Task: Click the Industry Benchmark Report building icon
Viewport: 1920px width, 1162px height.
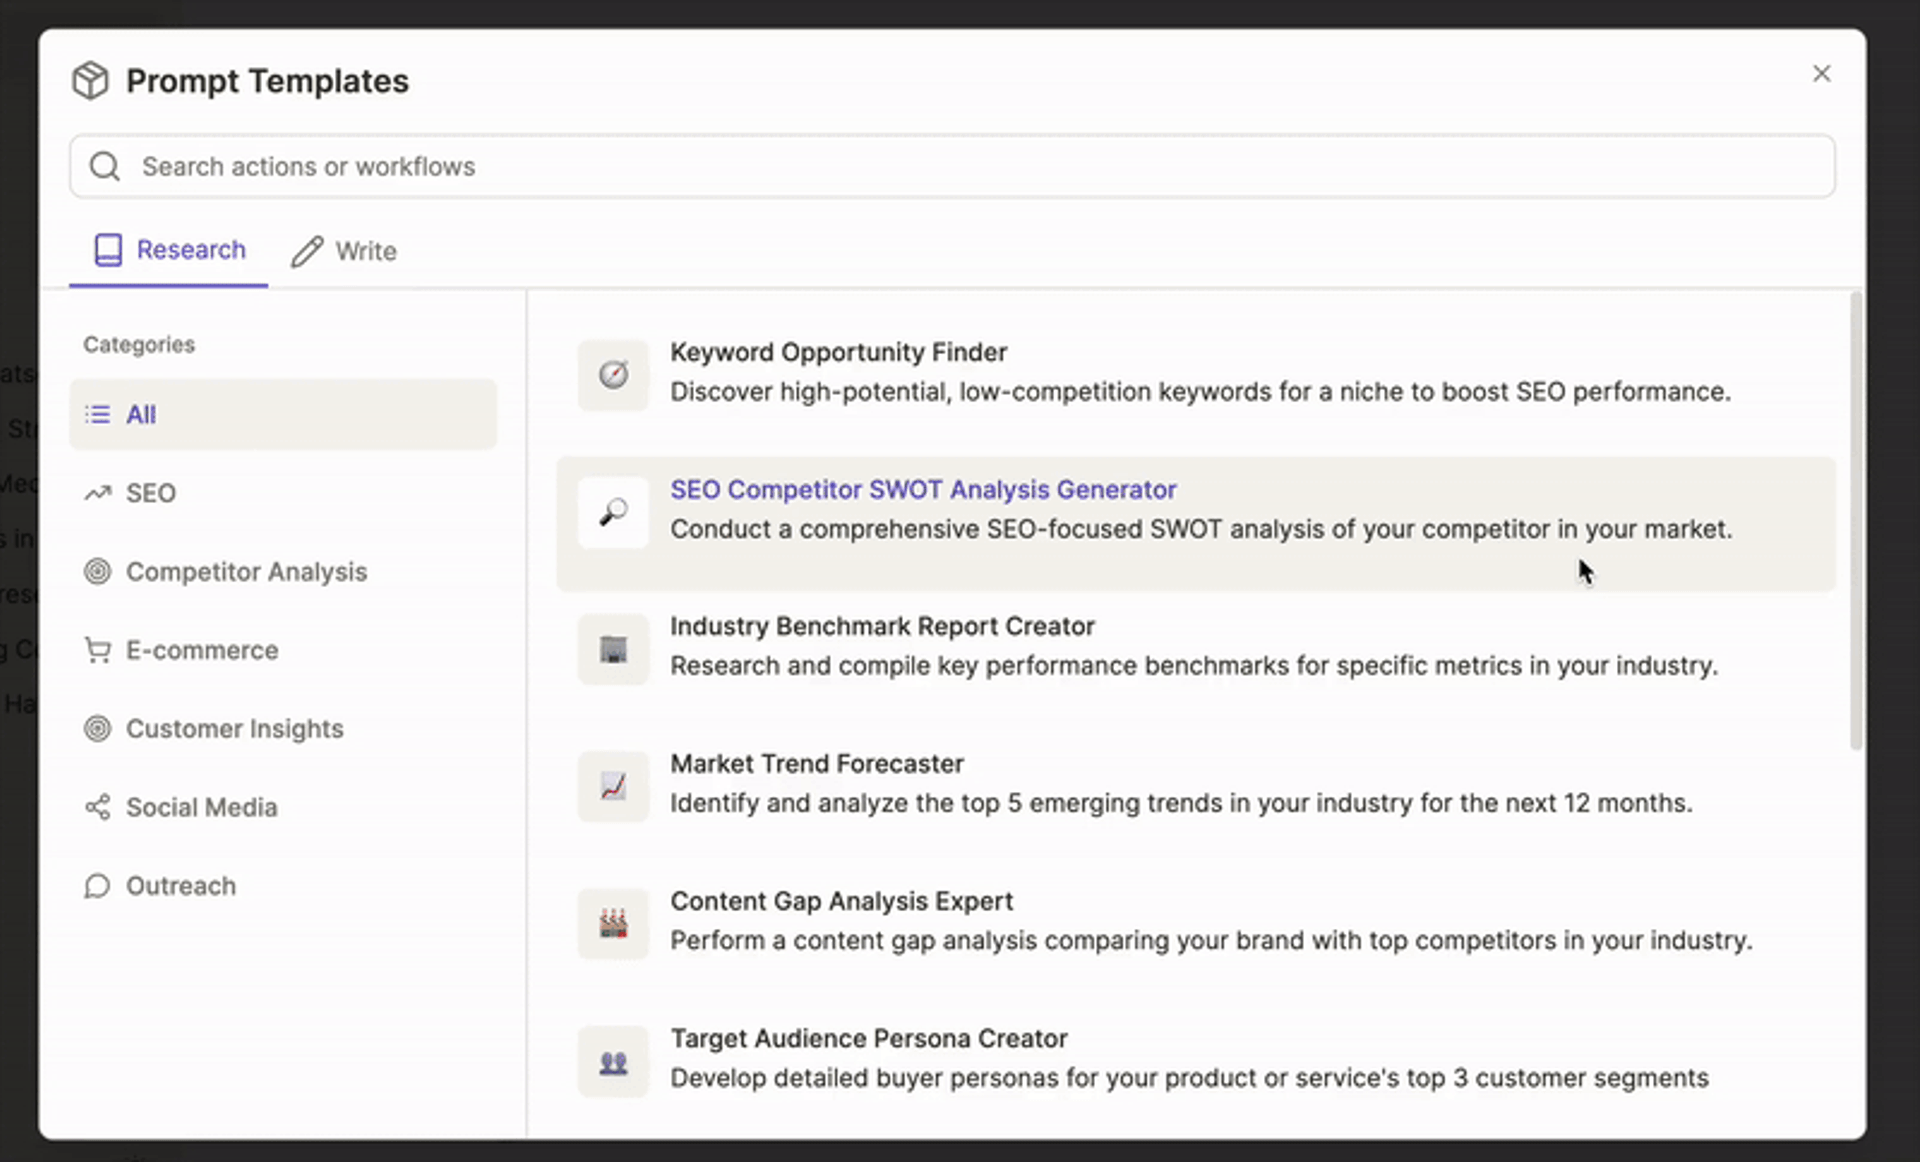Action: [613, 649]
